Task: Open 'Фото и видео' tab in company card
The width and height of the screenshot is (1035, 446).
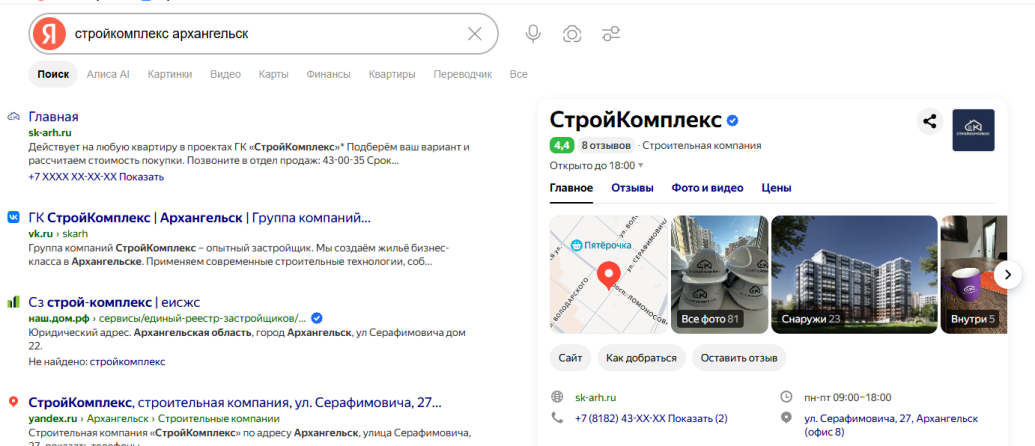Action: pos(708,188)
